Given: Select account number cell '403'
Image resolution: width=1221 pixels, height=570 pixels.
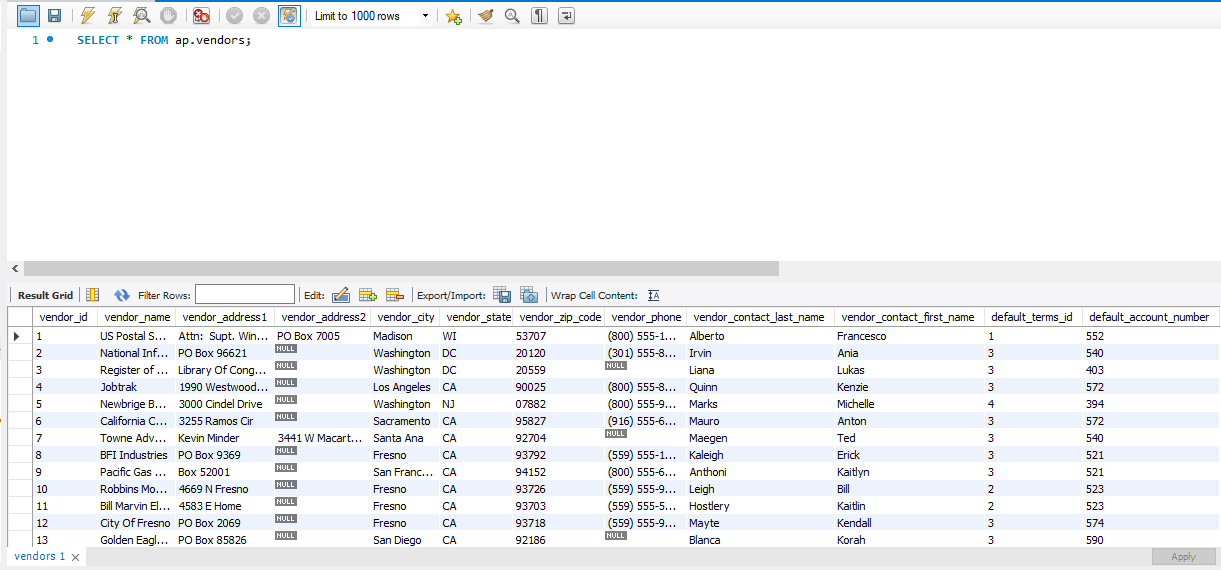Looking at the screenshot, I should (x=1149, y=370).
